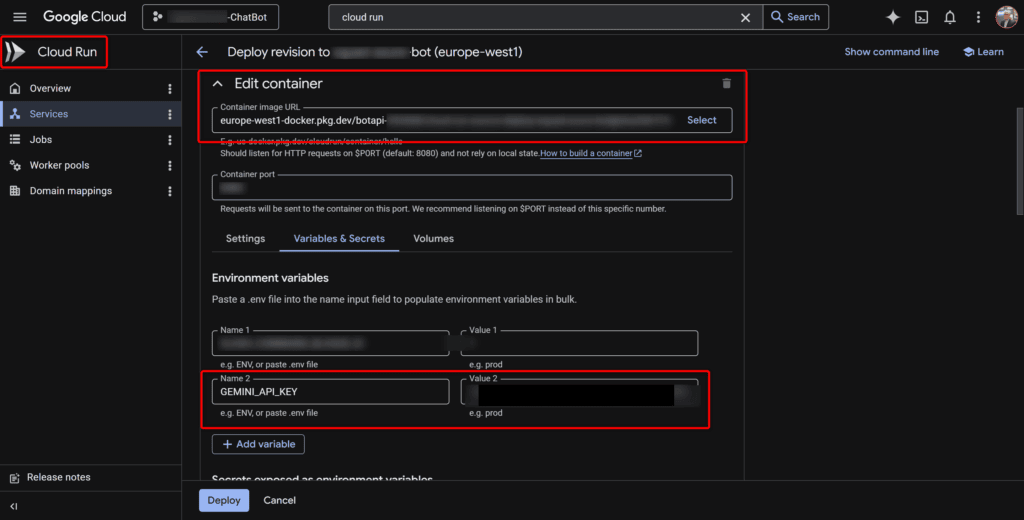Open more options beside Overview
1024x520 pixels.
click(170, 88)
